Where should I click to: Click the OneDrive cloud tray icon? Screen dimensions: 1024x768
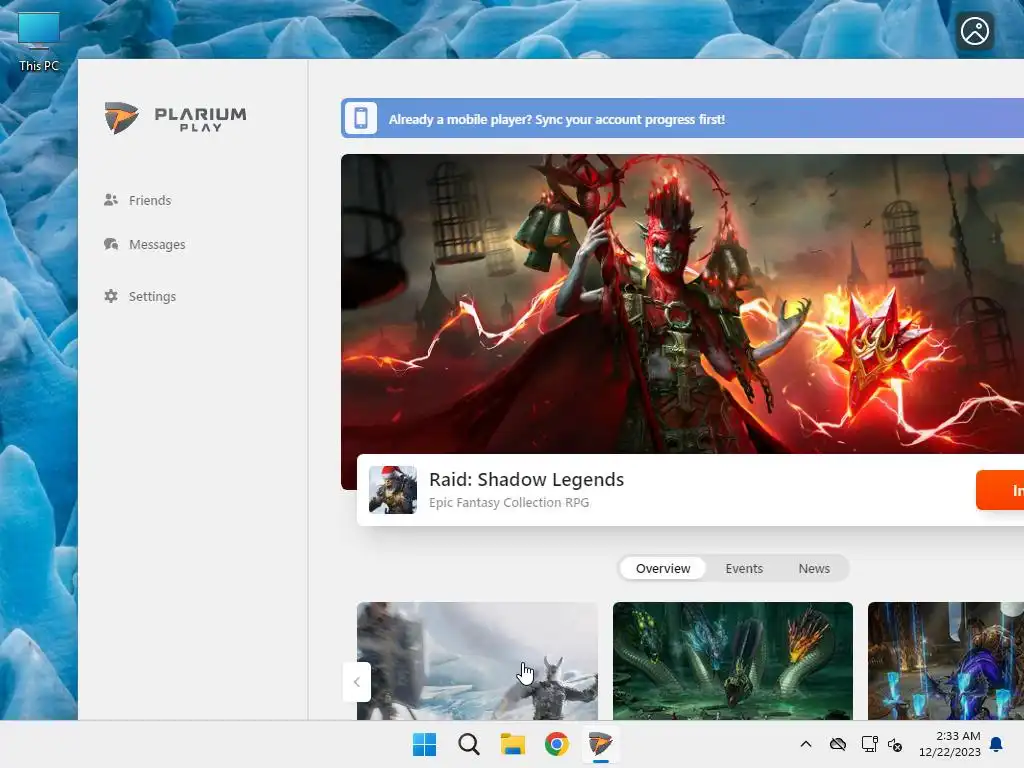coord(838,744)
